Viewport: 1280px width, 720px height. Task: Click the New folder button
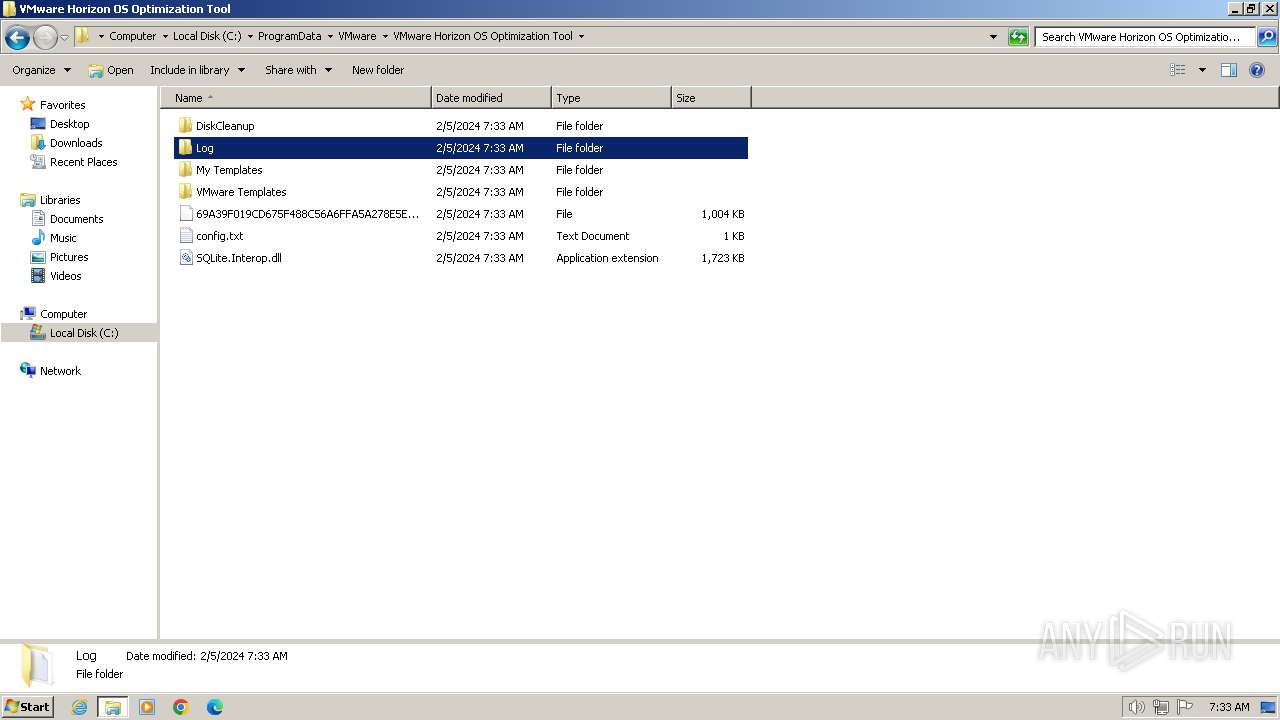378,70
